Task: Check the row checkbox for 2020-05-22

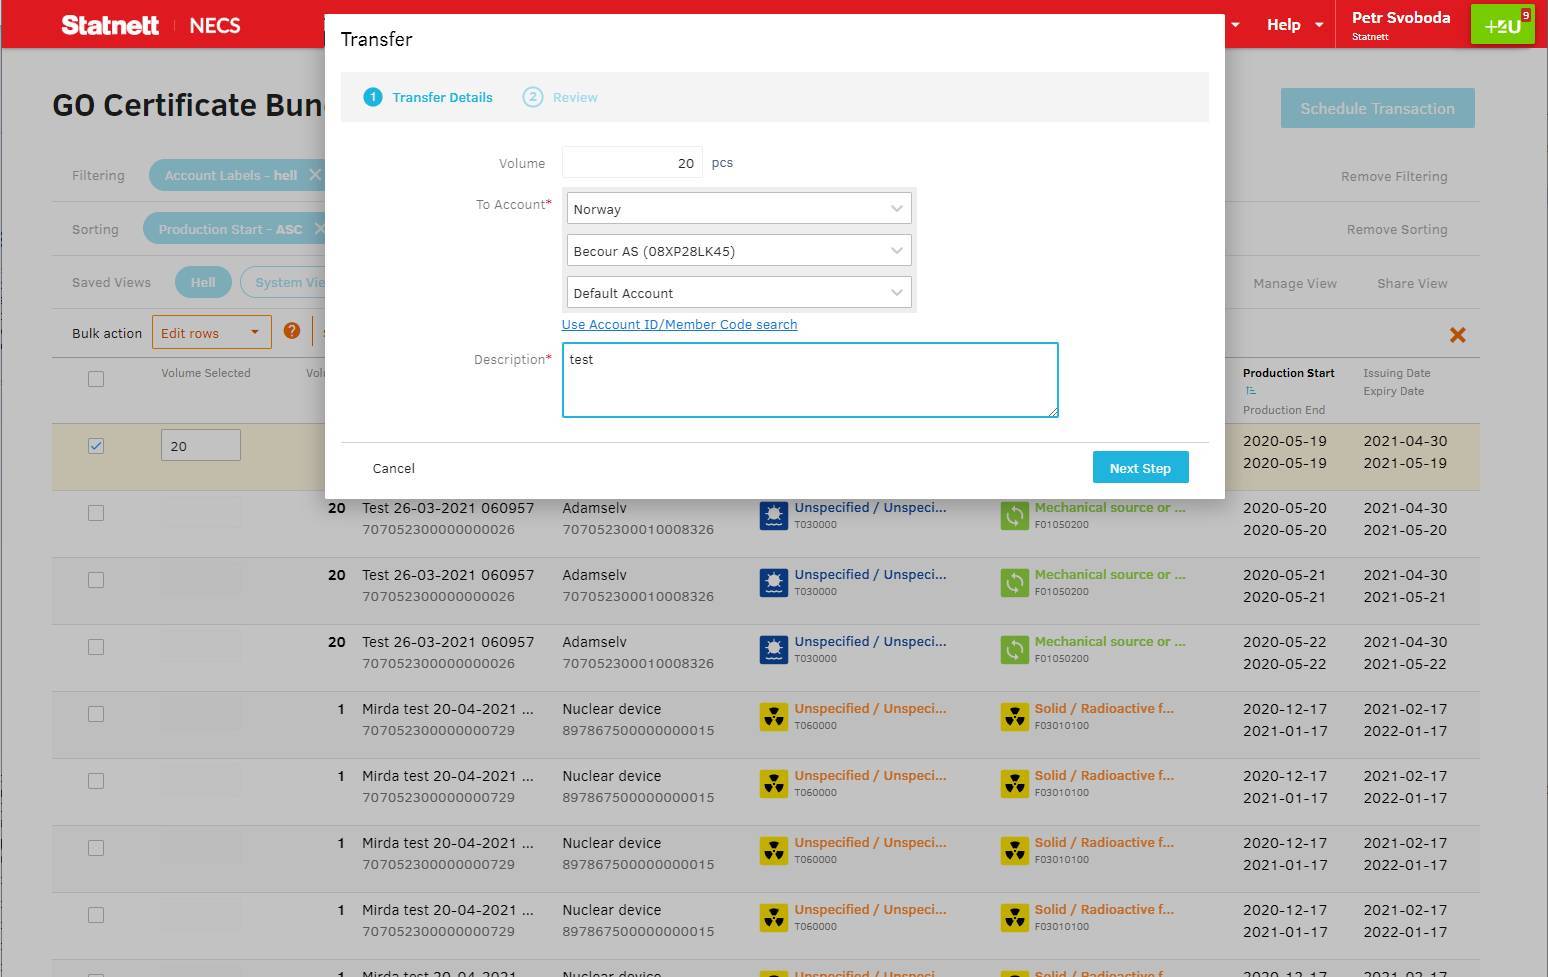Action: (x=96, y=647)
